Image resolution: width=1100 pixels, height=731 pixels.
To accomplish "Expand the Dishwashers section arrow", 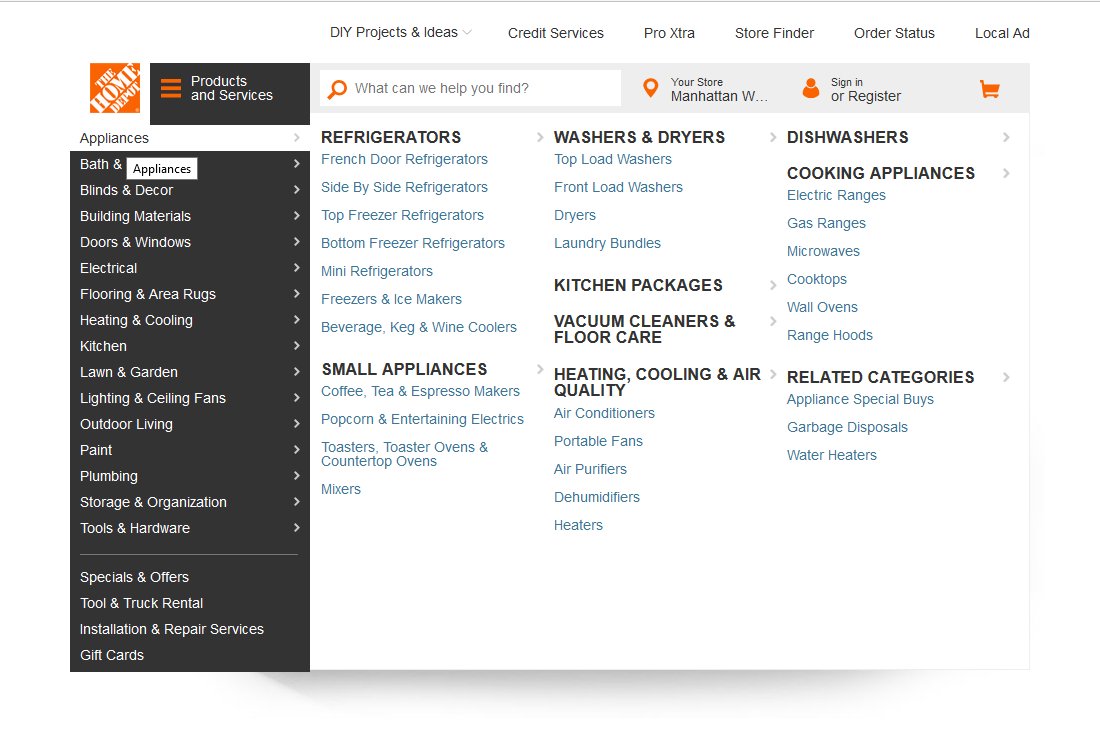I will coord(1007,137).
